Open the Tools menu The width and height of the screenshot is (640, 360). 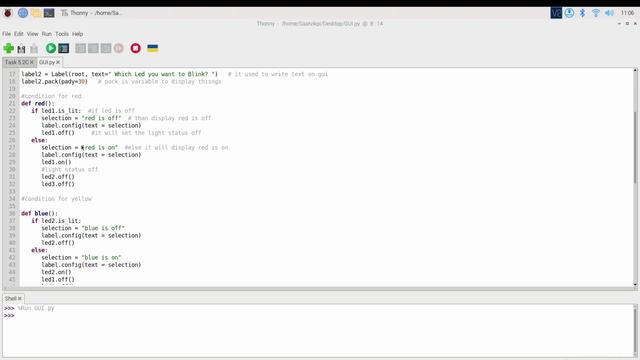62,34
